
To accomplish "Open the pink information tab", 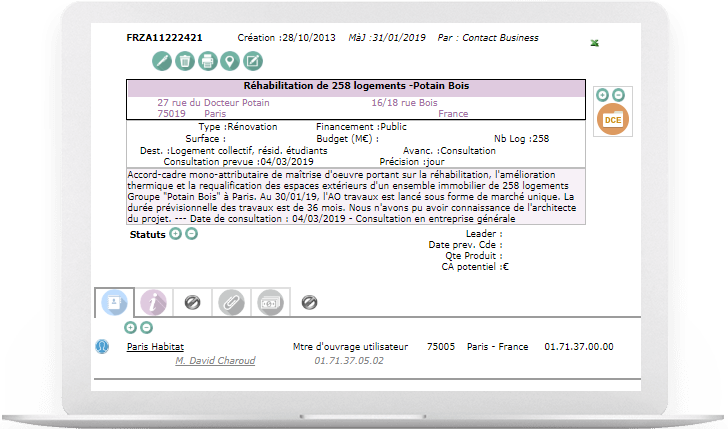I will tap(153, 301).
